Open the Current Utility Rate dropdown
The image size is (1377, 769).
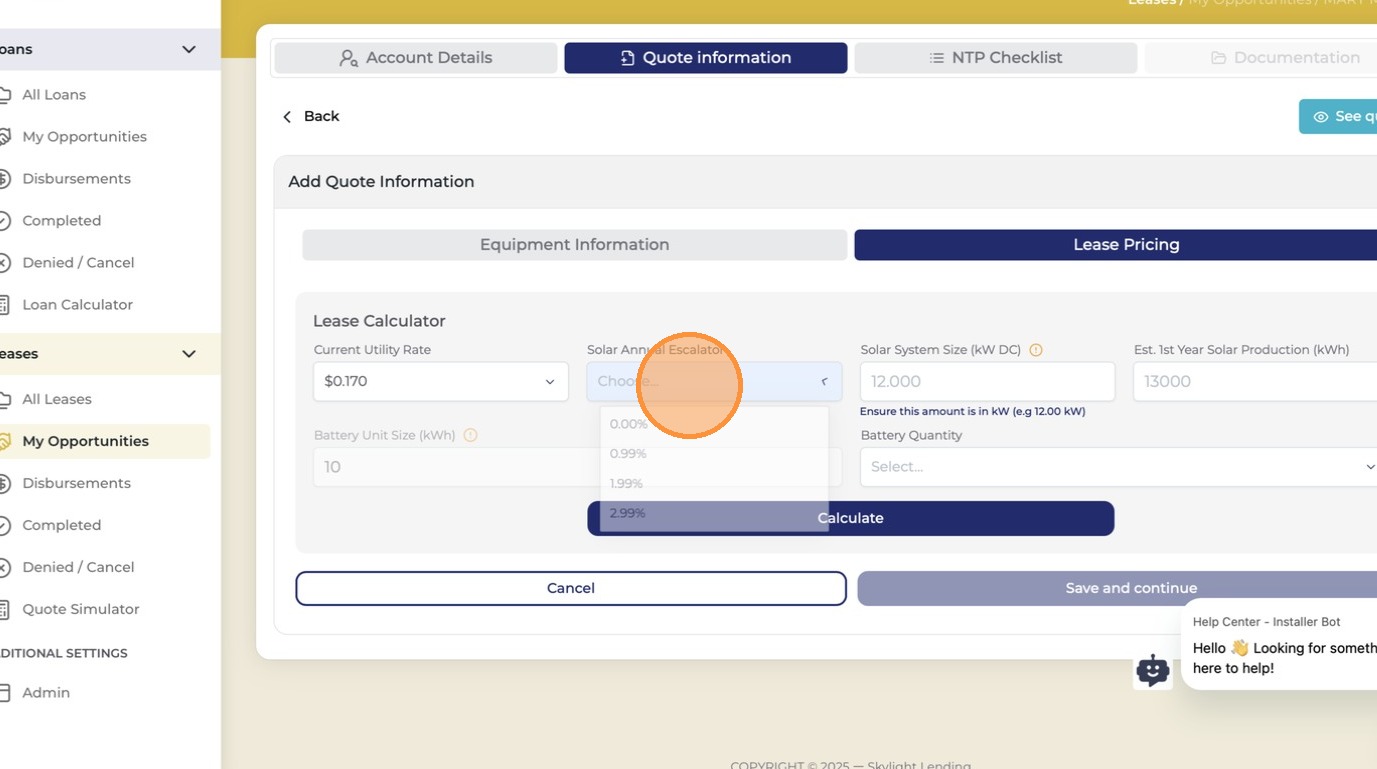coord(441,382)
